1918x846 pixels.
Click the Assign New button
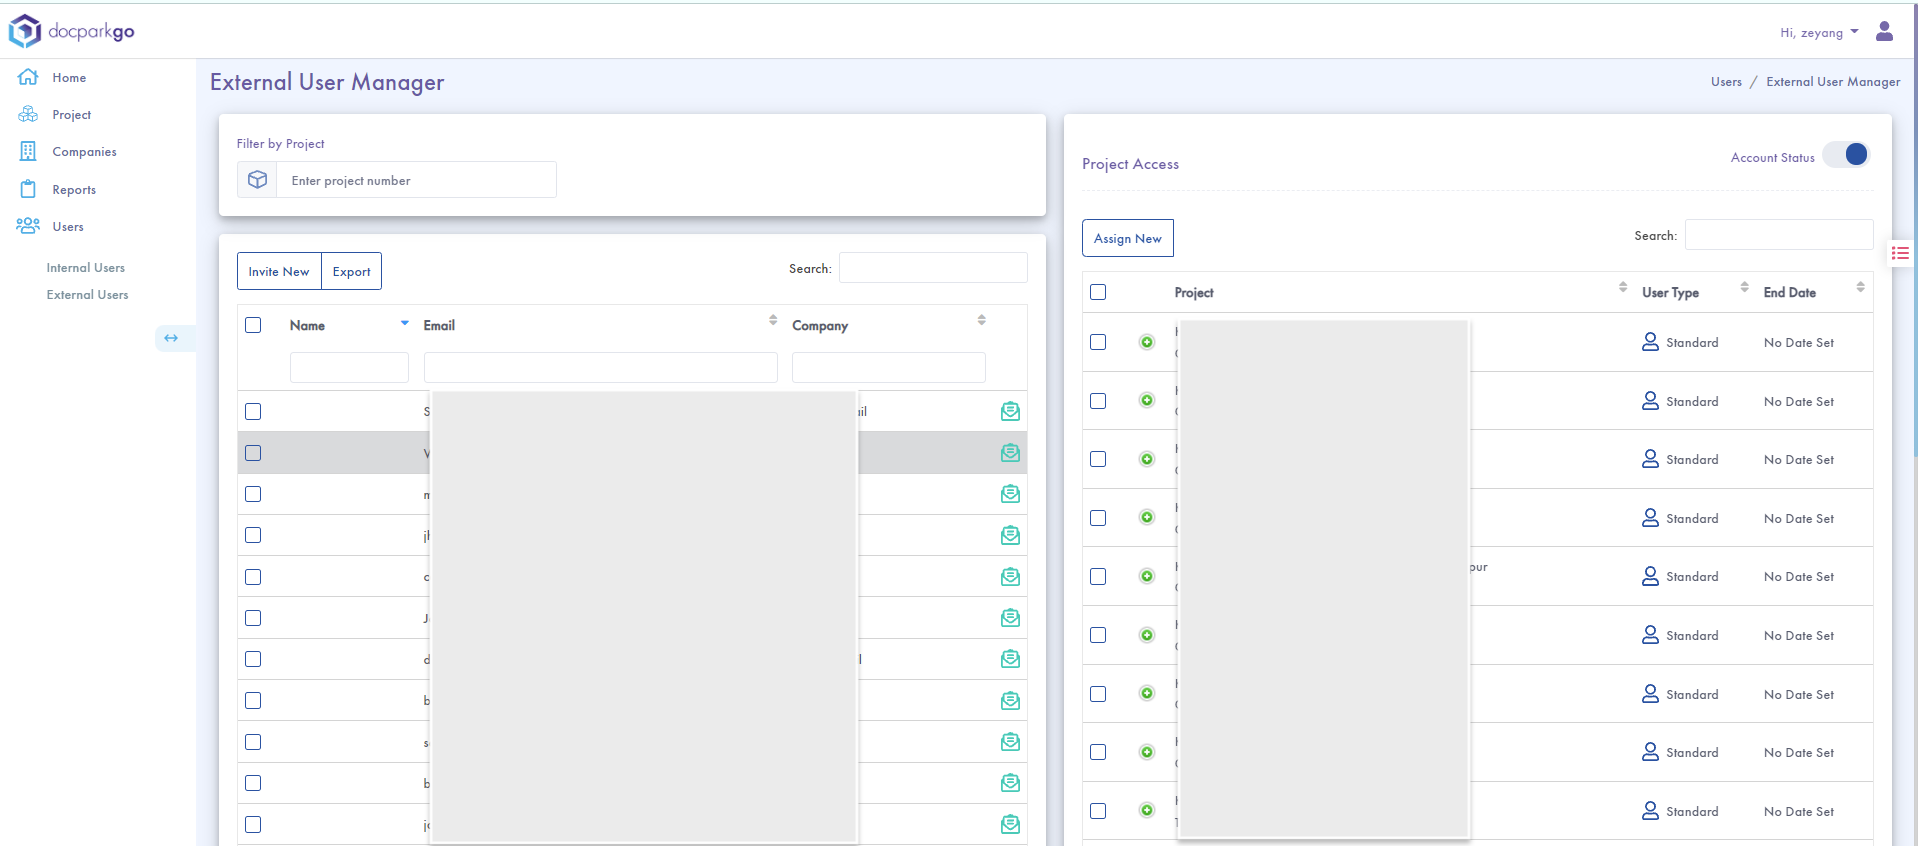click(x=1127, y=238)
